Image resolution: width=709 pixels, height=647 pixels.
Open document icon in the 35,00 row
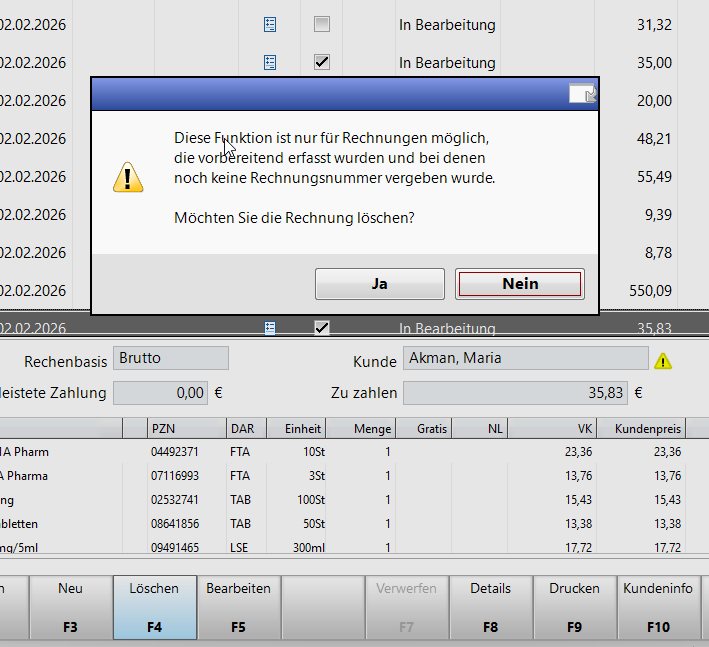(269, 62)
